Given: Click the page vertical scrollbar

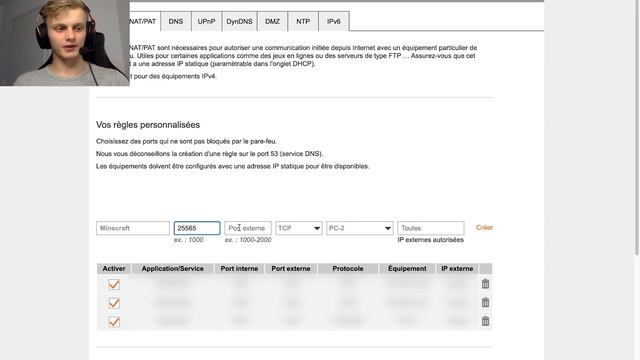Looking at the screenshot, I should [x=637, y=128].
